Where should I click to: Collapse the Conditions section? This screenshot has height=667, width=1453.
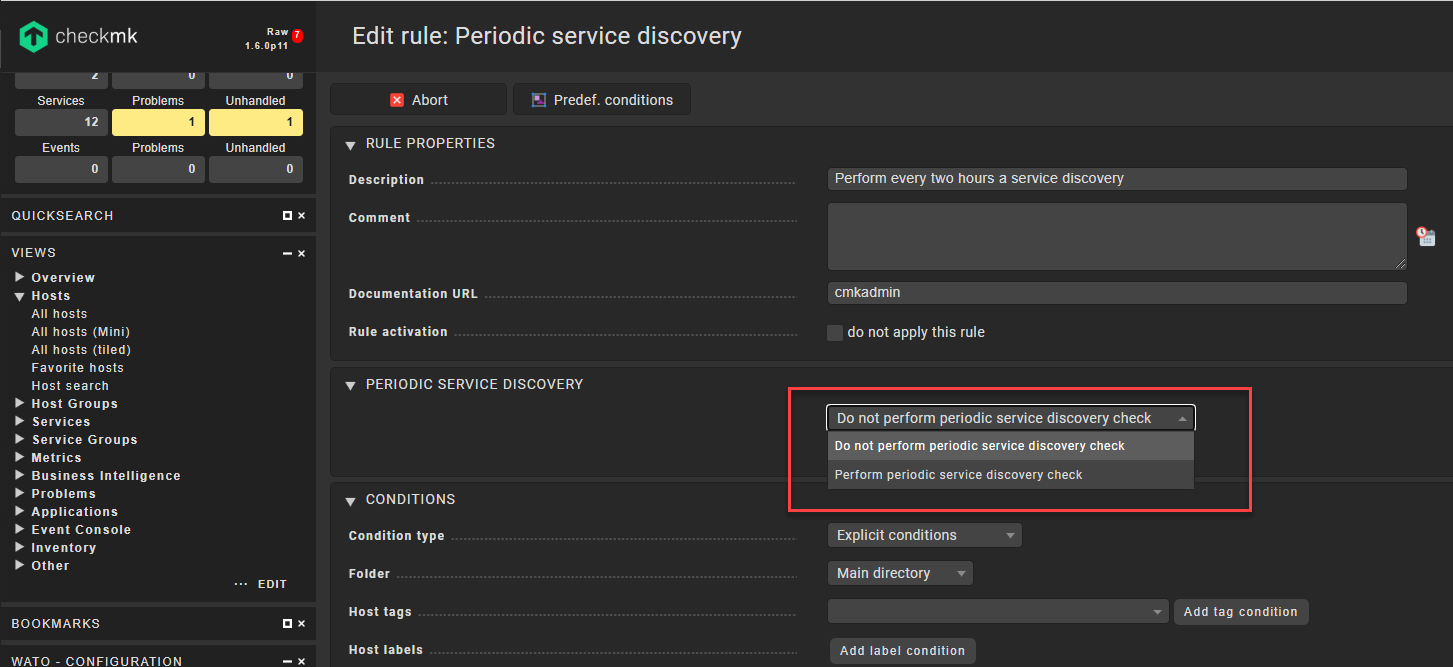pos(350,501)
